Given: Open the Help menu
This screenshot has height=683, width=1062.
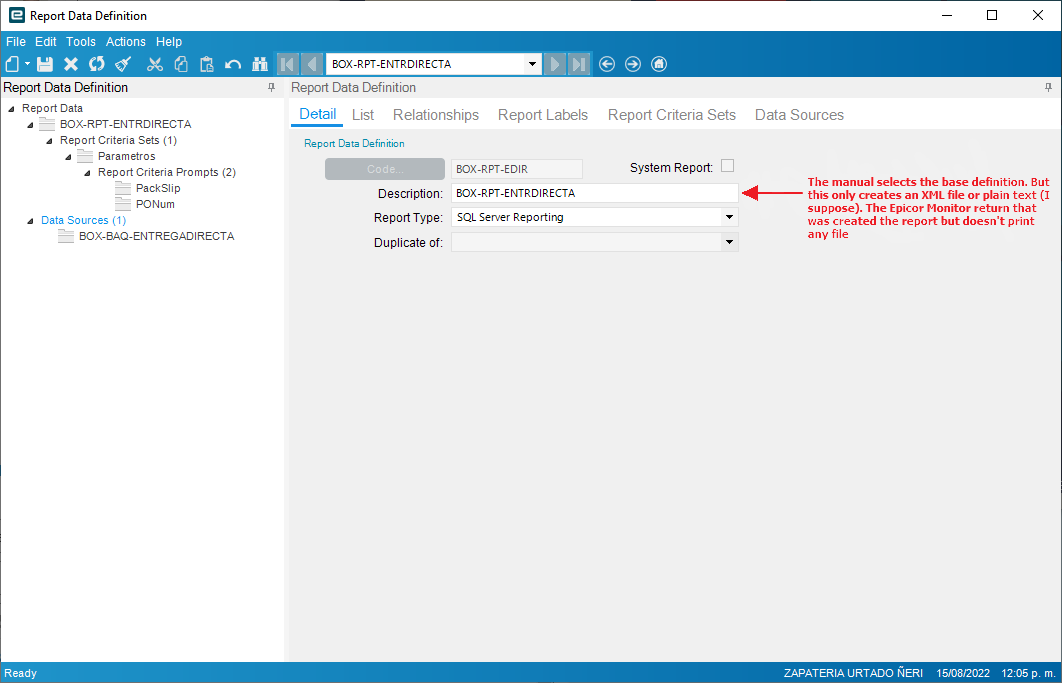Looking at the screenshot, I should click(169, 41).
